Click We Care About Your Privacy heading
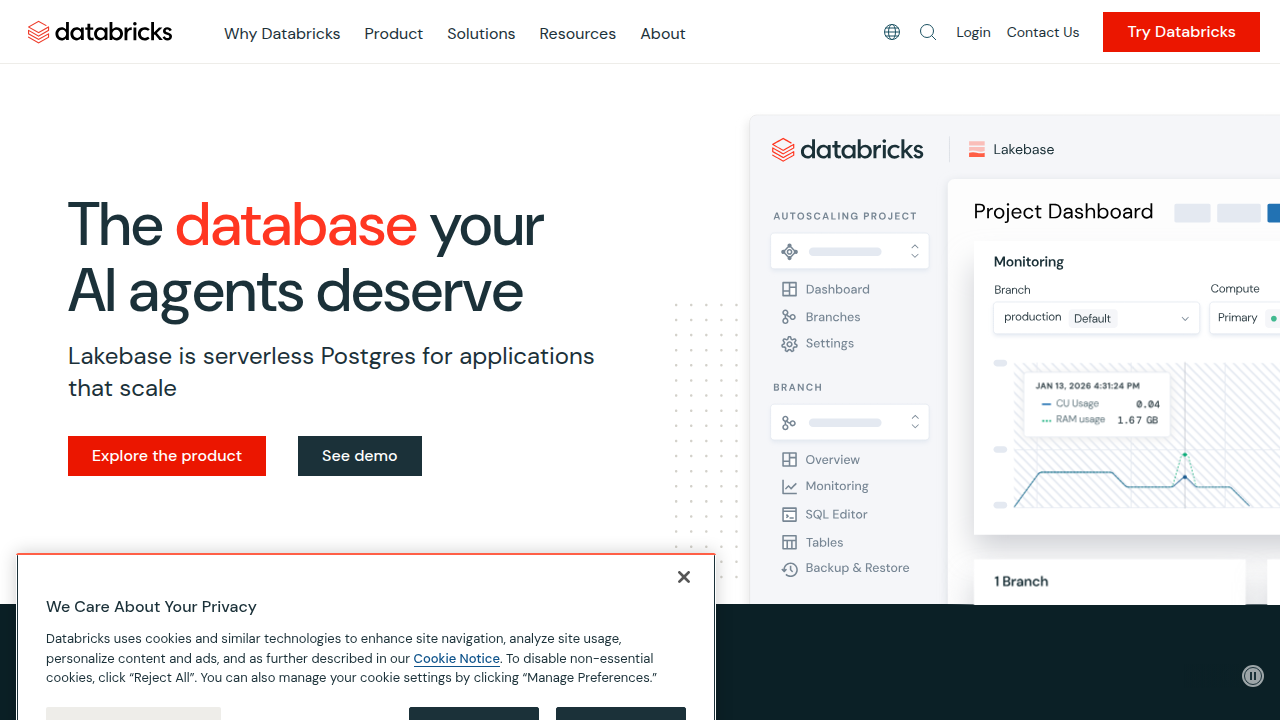The image size is (1280, 720). 151,607
